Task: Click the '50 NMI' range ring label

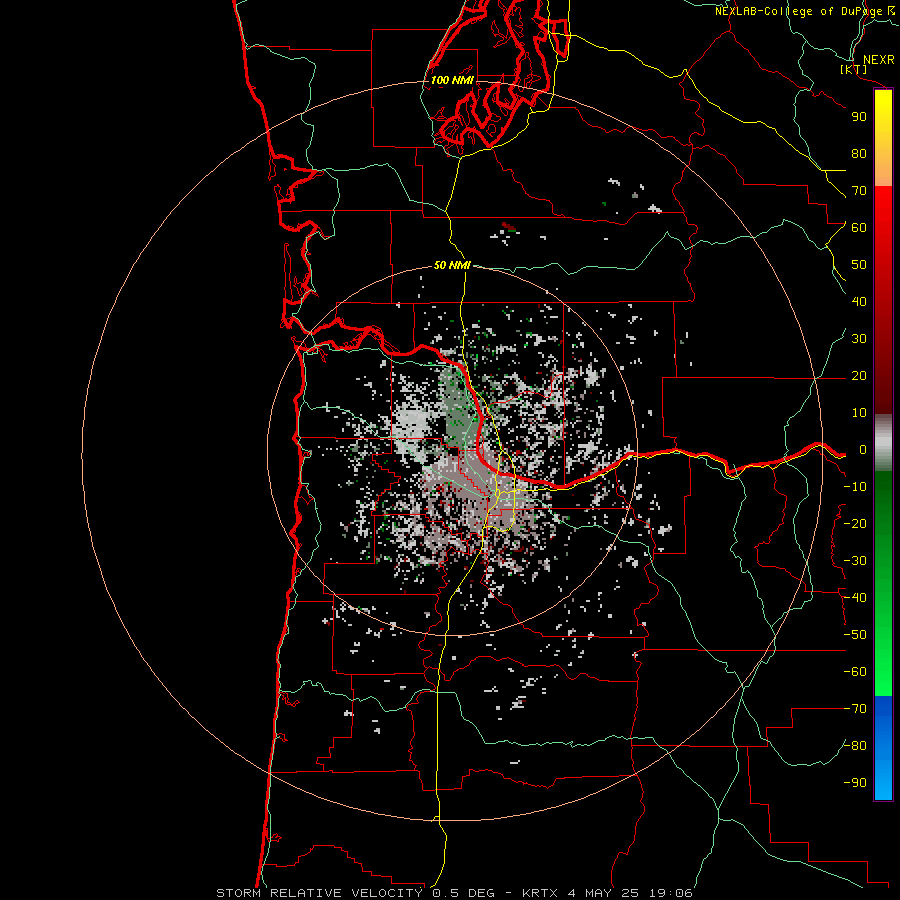Action: pyautogui.click(x=452, y=265)
